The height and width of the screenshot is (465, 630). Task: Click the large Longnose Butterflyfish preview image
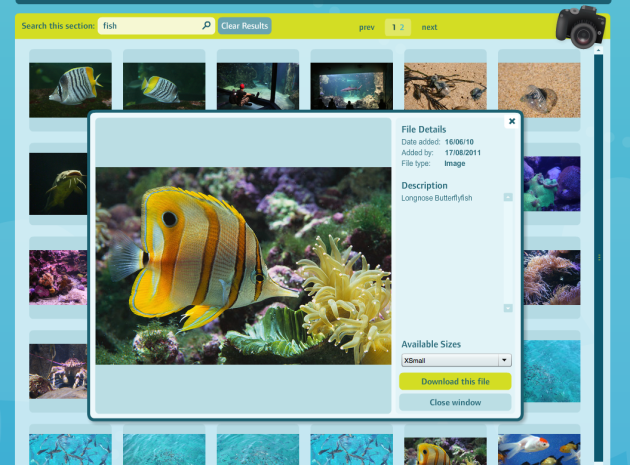click(243, 266)
